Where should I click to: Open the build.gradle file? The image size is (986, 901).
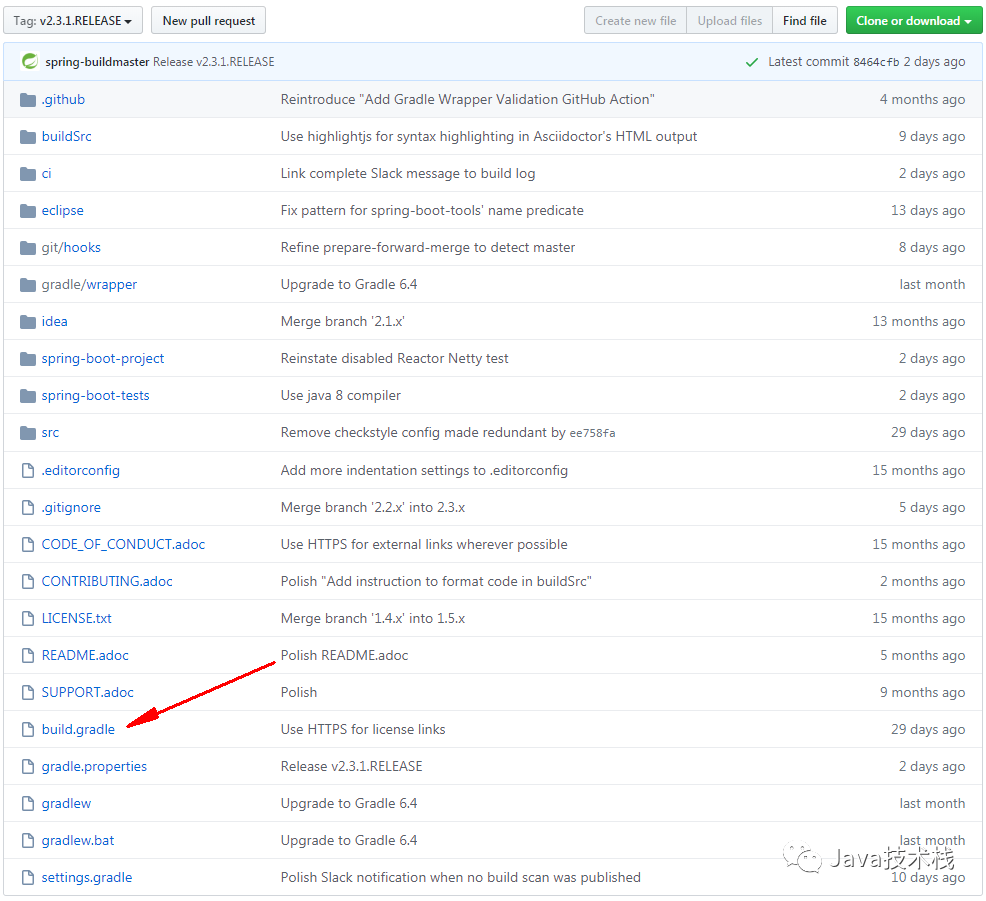pos(77,729)
